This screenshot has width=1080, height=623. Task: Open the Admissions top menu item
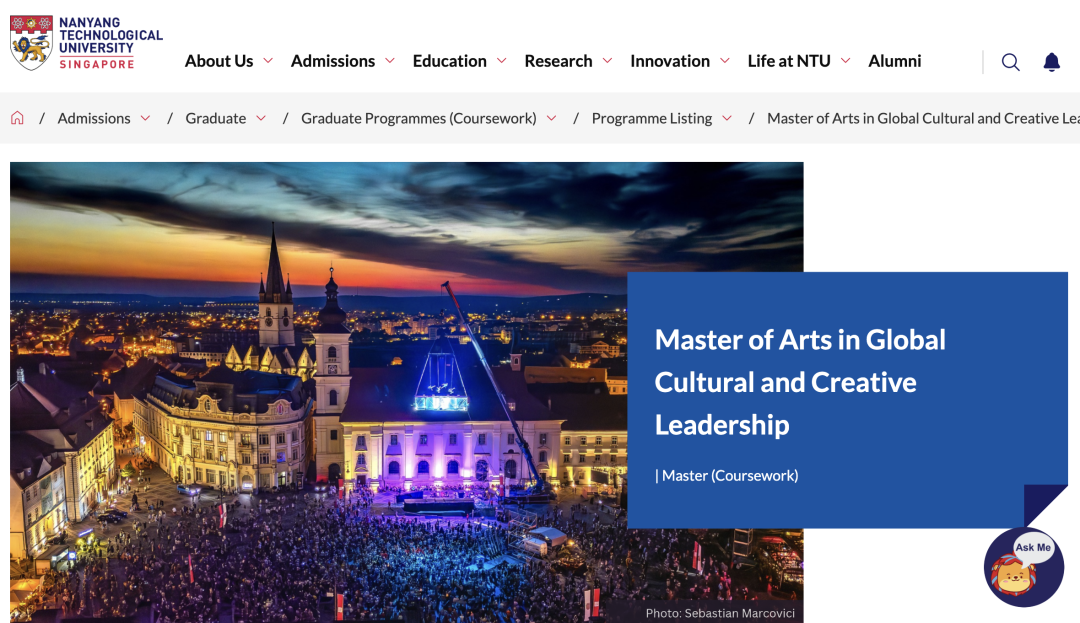point(333,61)
